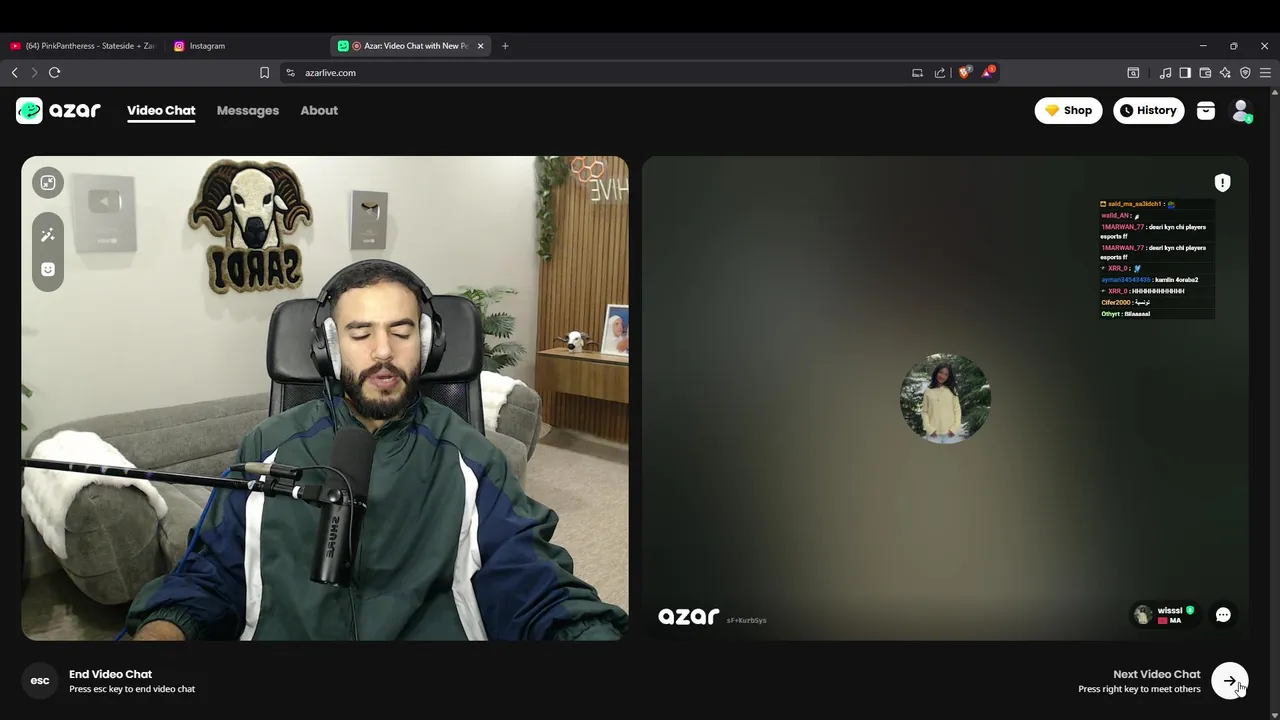Screen dimensions: 1280x720
Task: Open Brave Rewards triangle icon
Action: pos(988,72)
